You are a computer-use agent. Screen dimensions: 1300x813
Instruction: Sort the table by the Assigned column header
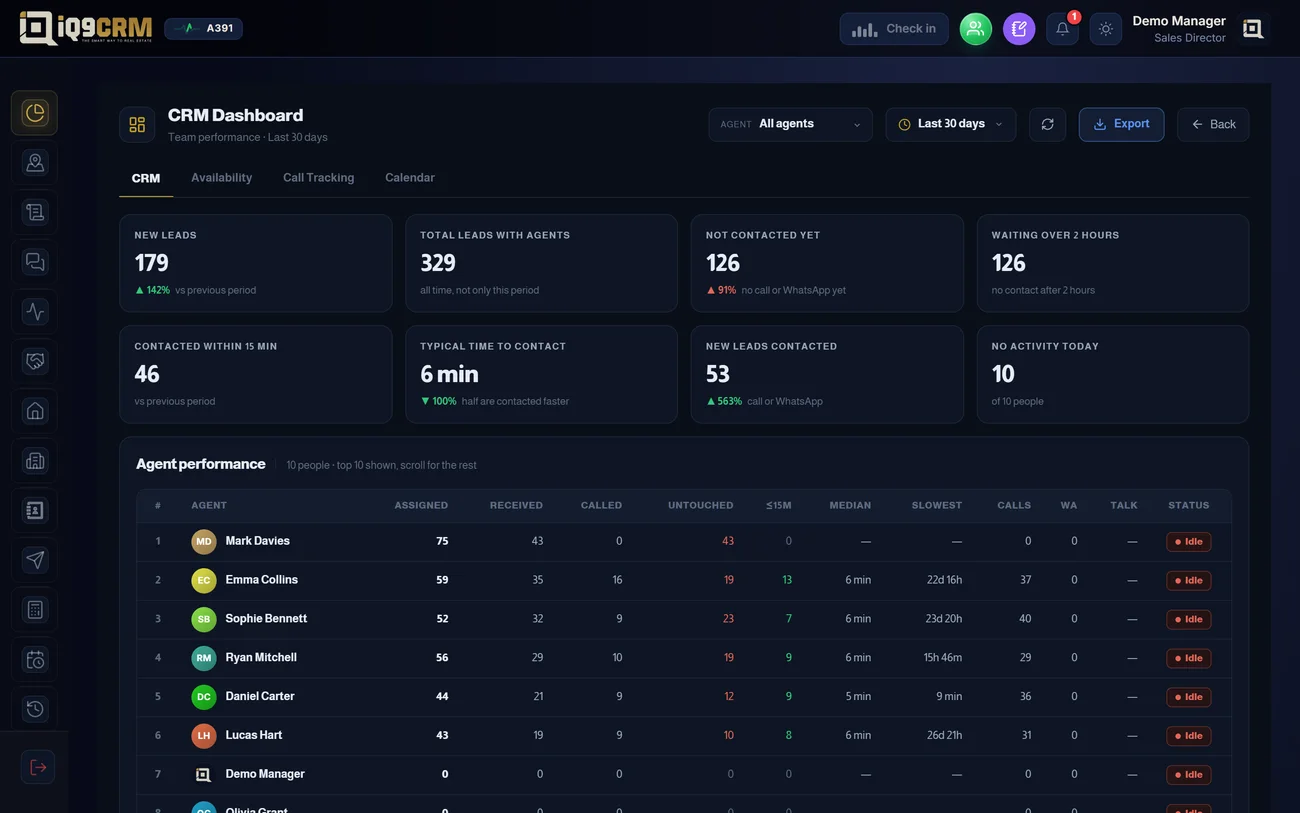421,506
